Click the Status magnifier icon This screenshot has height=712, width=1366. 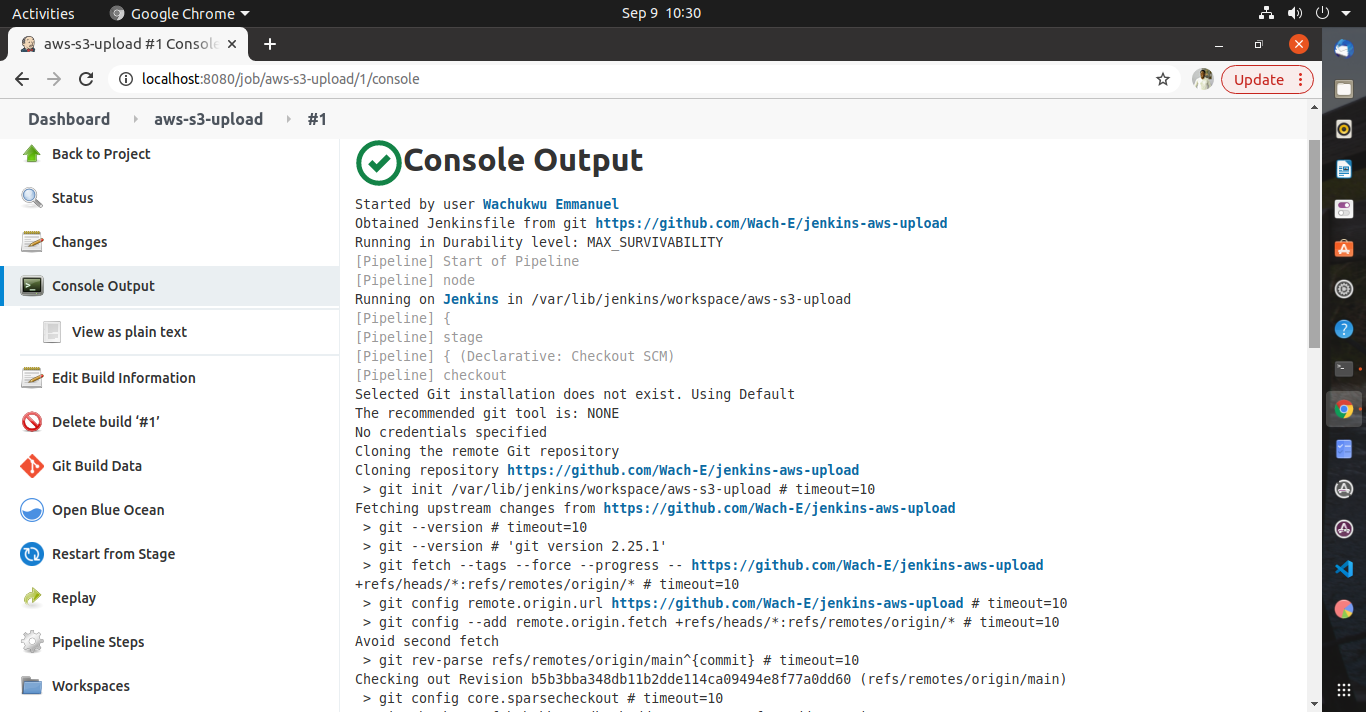[32, 198]
